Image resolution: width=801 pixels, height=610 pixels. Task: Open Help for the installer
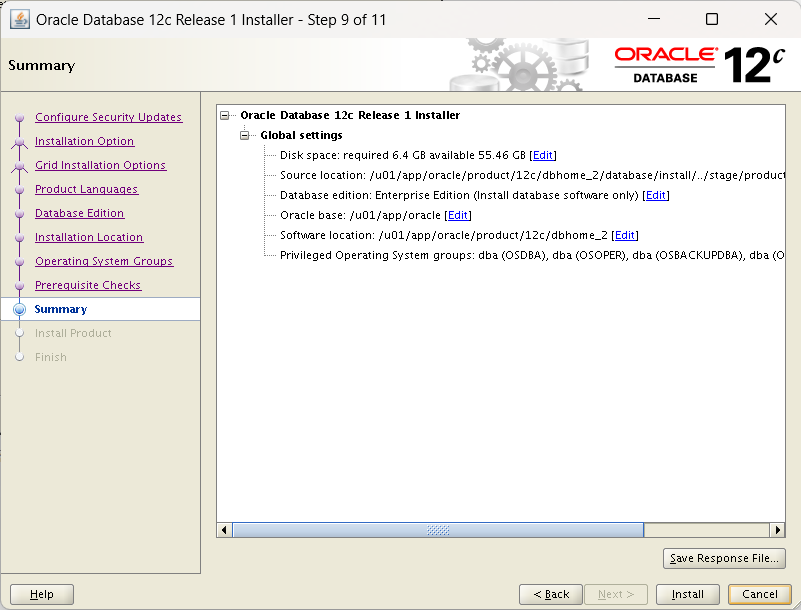click(42, 594)
